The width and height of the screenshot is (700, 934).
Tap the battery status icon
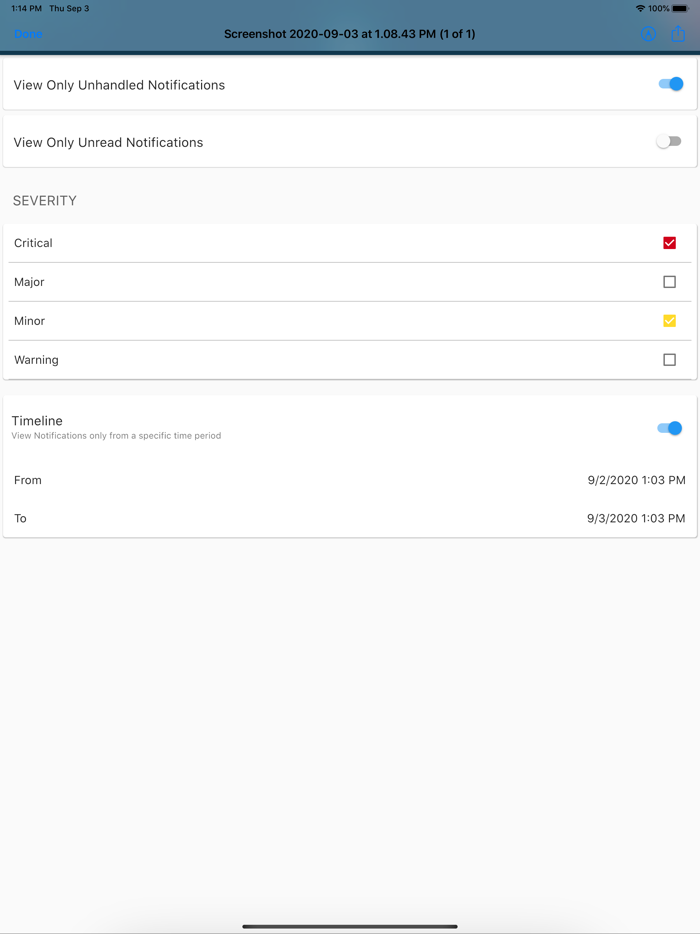coord(680,8)
